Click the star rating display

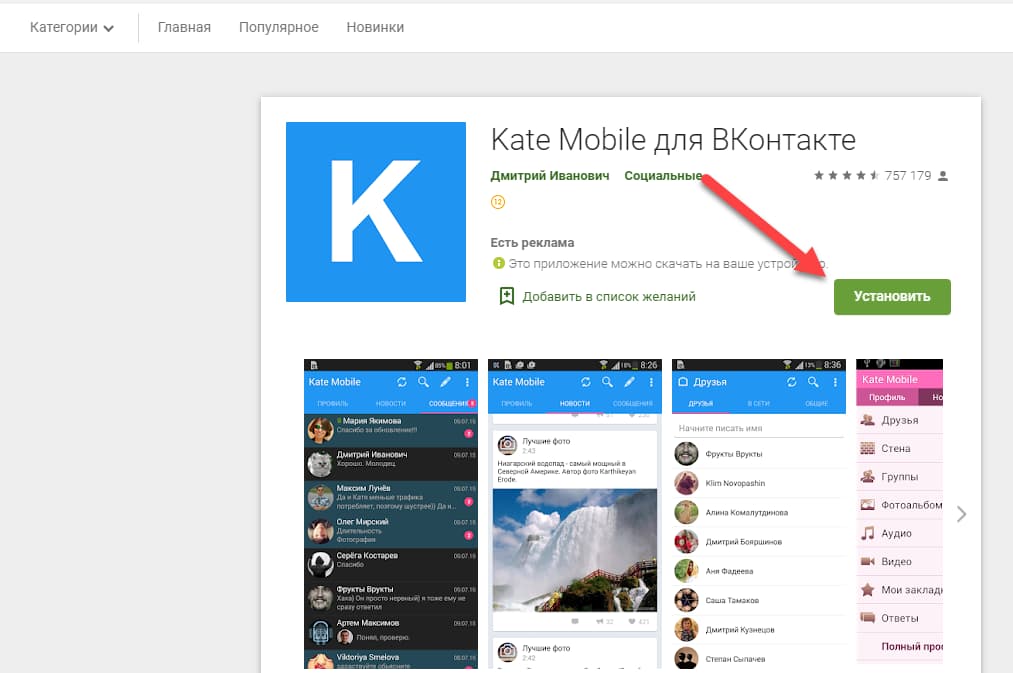pyautogui.click(x=846, y=175)
